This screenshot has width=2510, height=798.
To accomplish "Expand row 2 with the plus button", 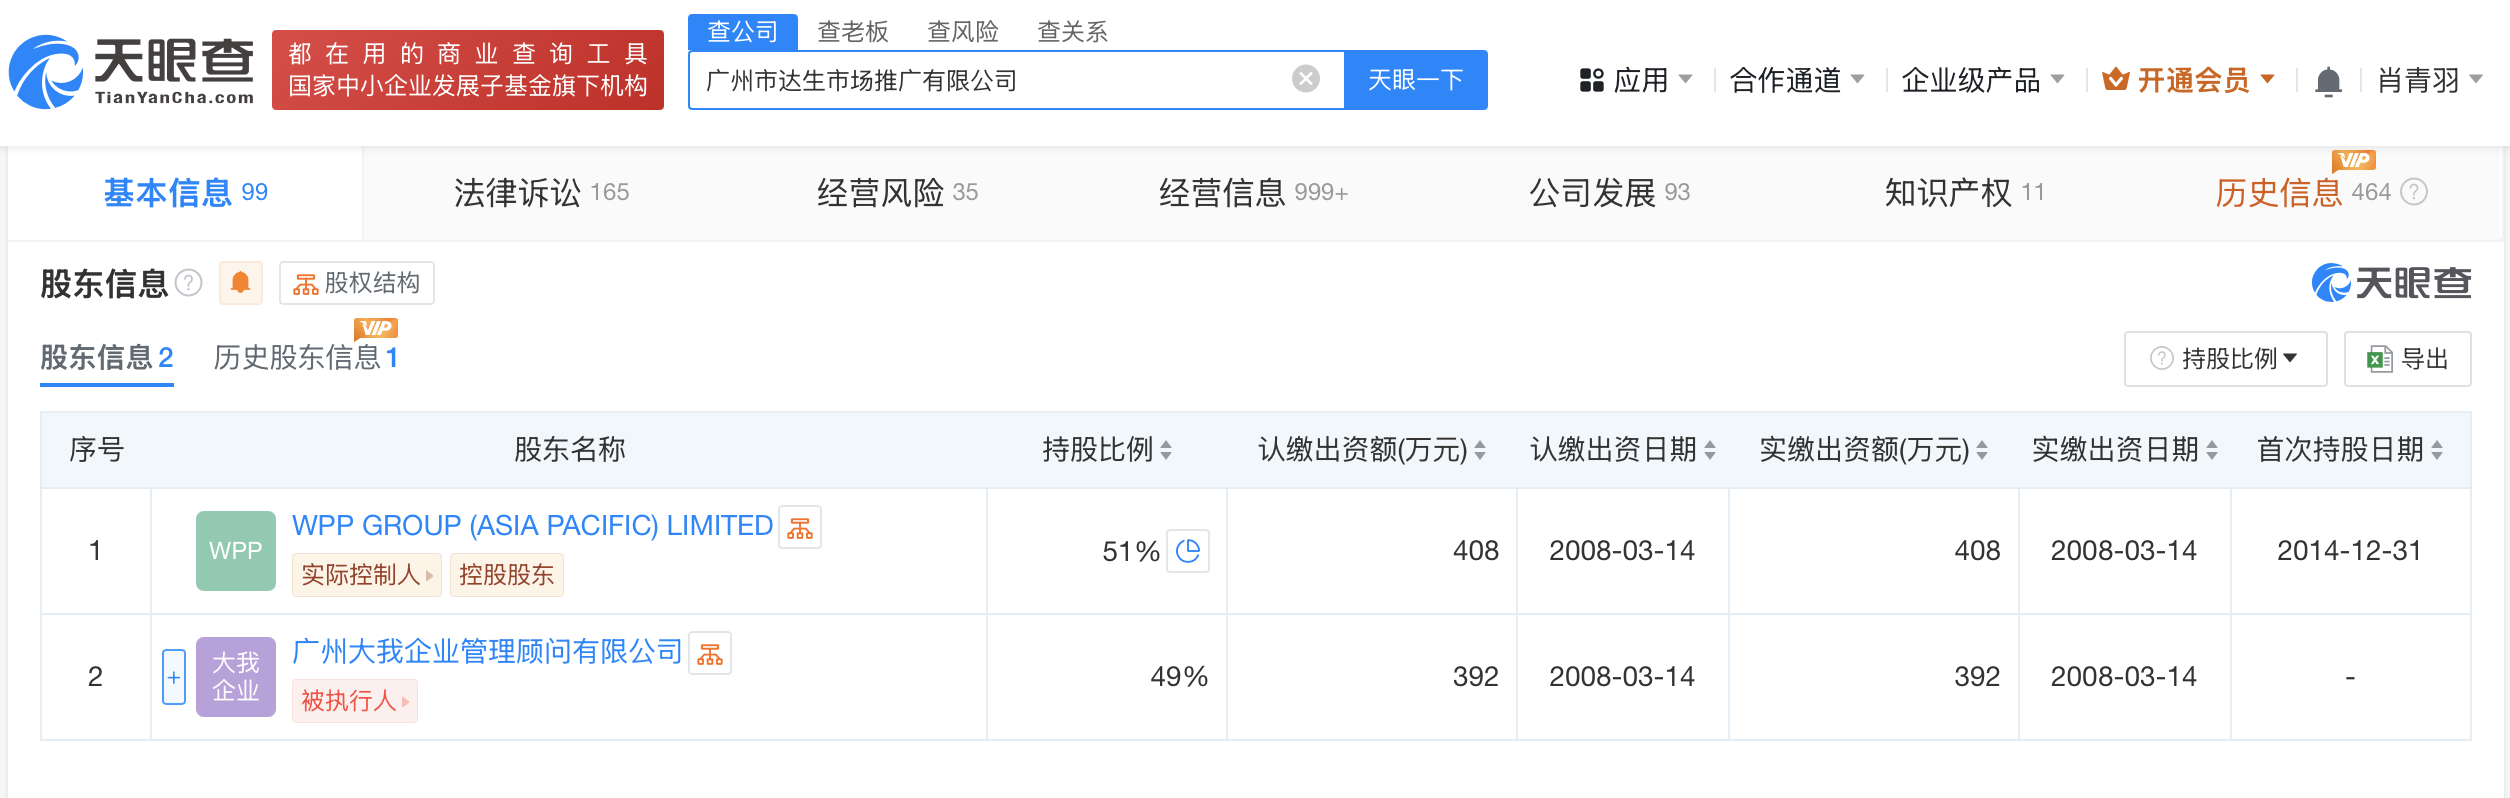I will coord(174,677).
